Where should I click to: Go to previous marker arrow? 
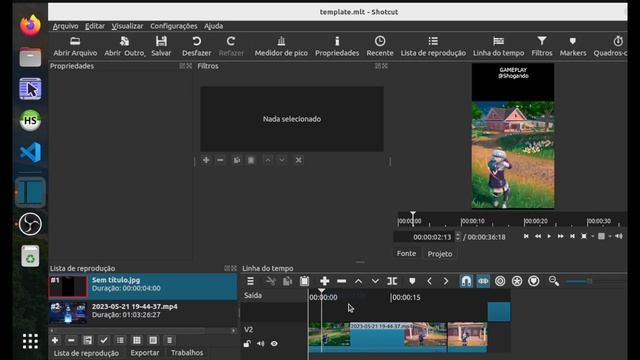click(x=429, y=281)
